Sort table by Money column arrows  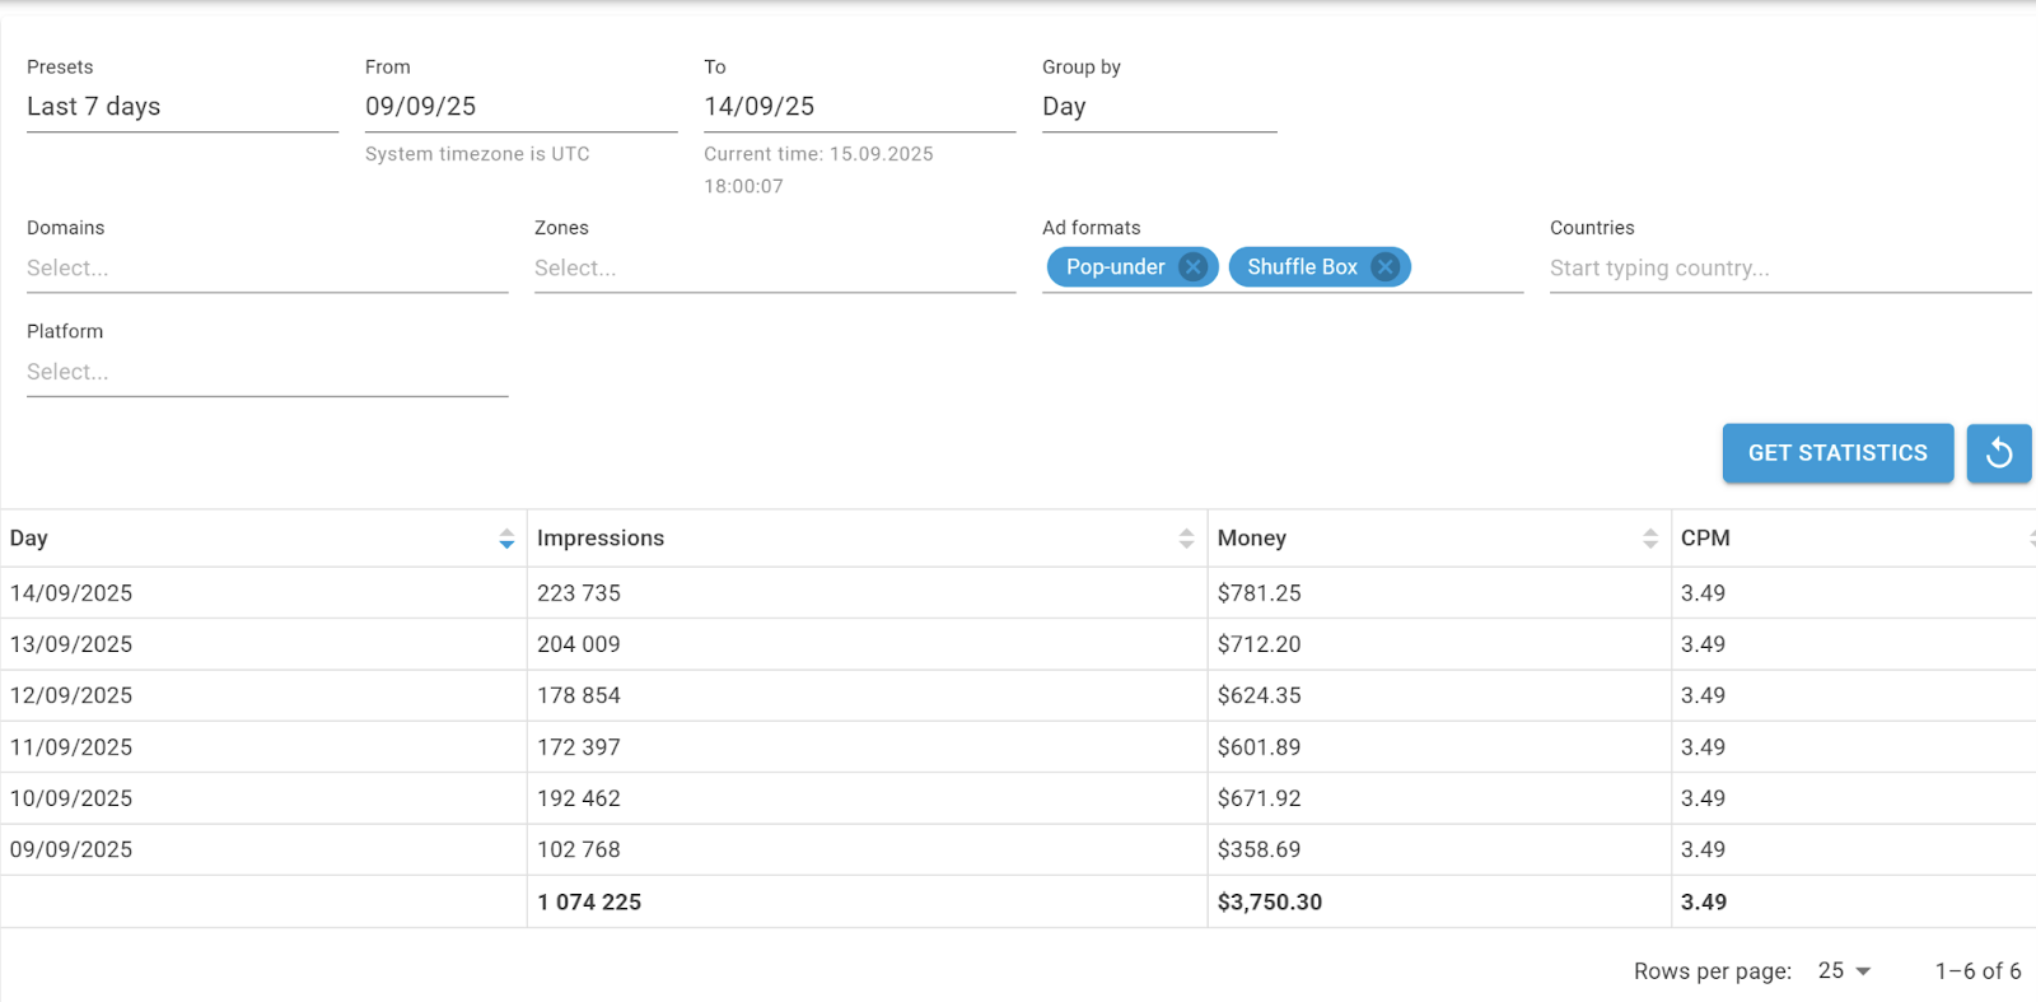1650,539
